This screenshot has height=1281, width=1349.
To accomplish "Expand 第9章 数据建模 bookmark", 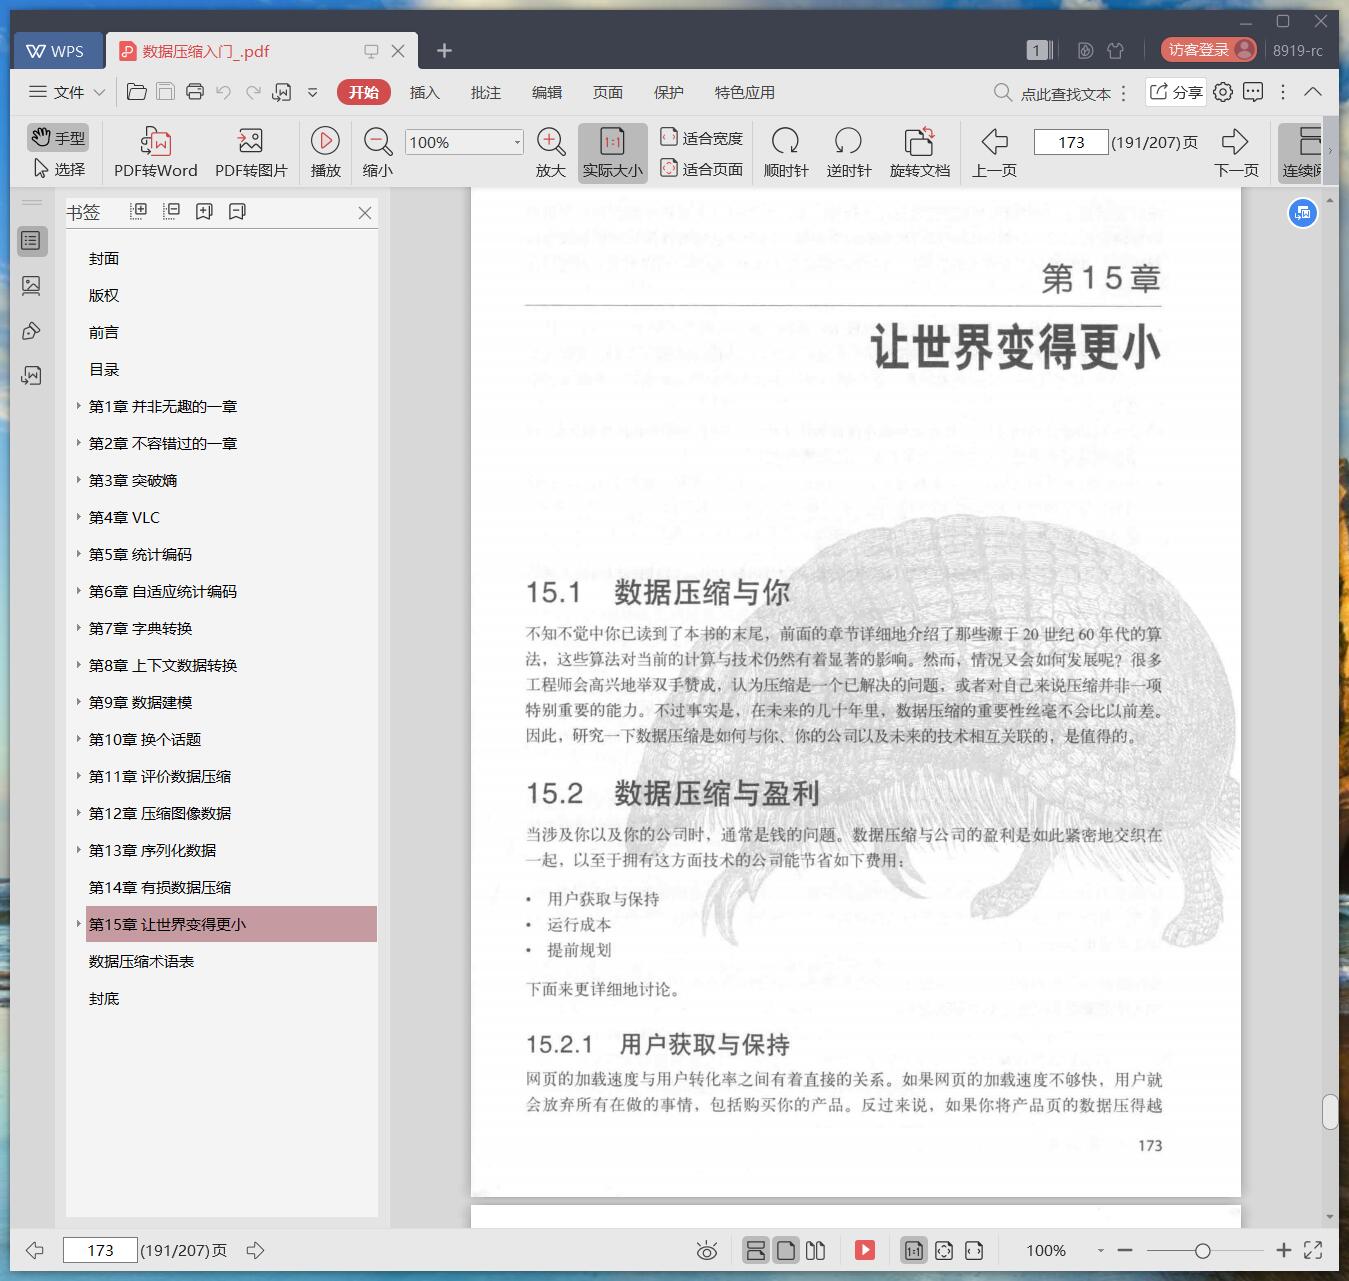I will [x=79, y=702].
